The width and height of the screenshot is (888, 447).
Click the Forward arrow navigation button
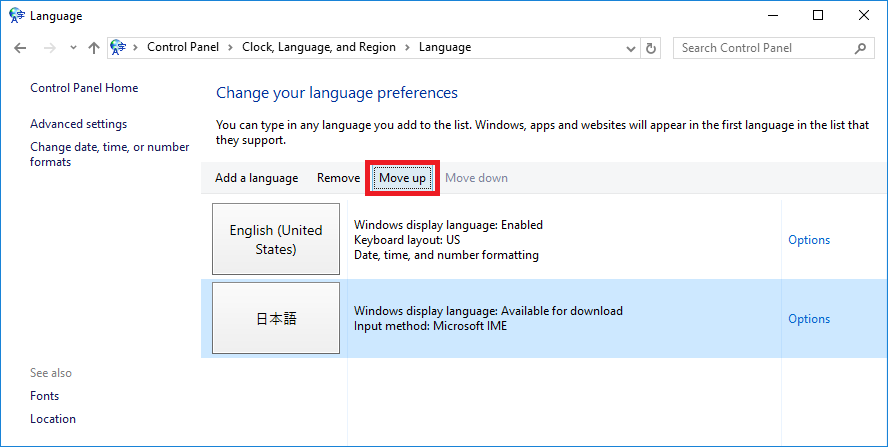50,48
